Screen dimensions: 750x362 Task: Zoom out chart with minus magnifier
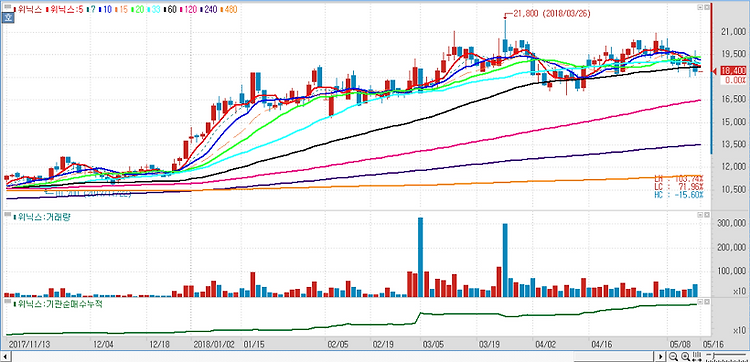[673, 356]
